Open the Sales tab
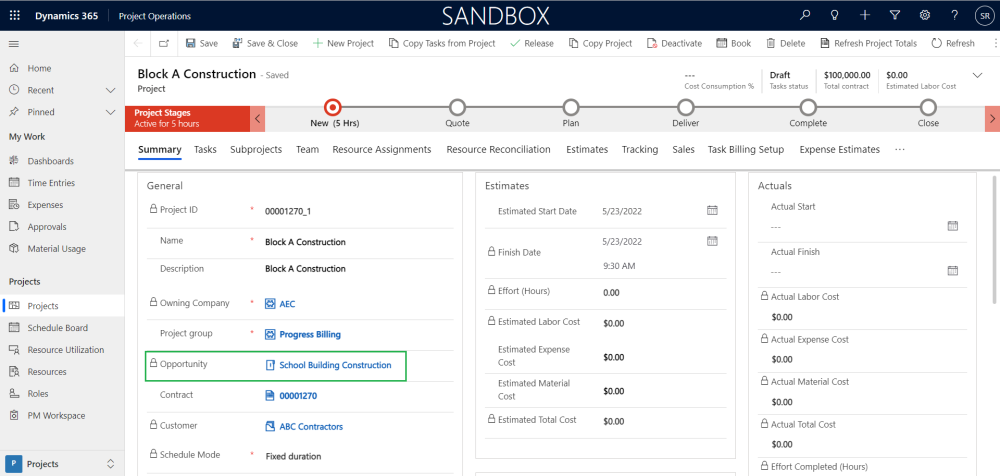The height and width of the screenshot is (476, 1000). [x=683, y=150]
